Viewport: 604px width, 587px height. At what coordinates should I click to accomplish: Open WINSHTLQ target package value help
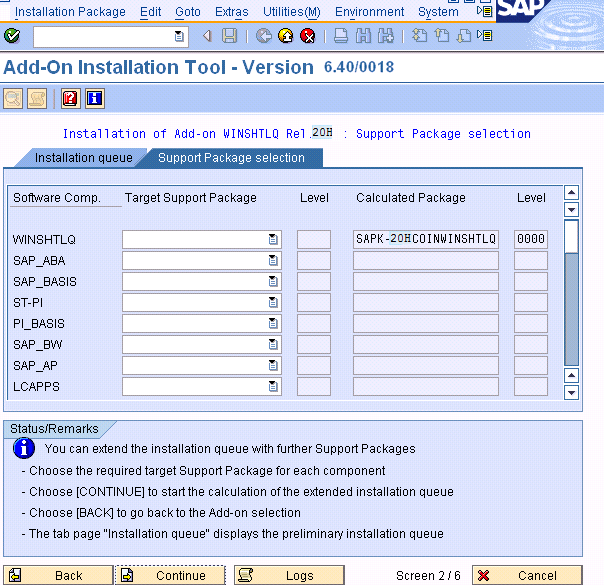[x=273, y=239]
